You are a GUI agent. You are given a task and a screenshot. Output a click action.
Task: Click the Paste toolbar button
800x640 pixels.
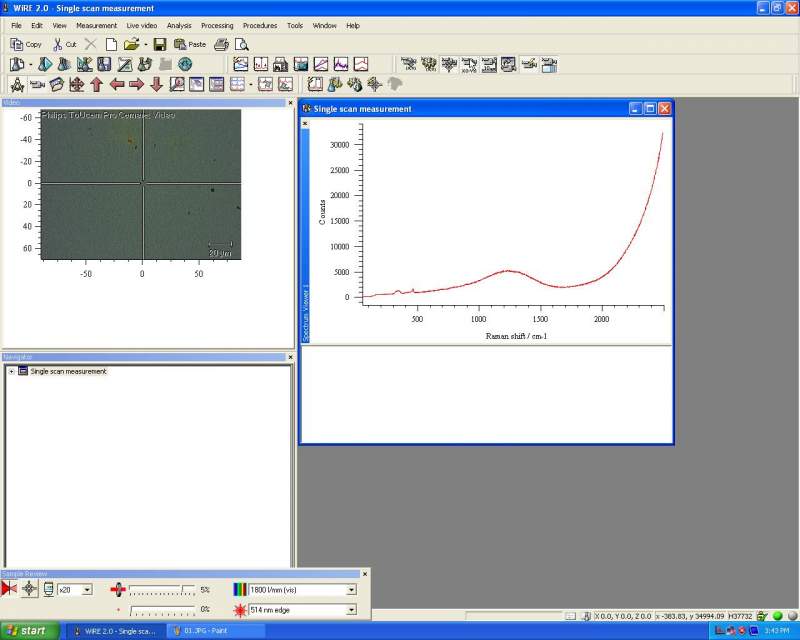click(190, 44)
